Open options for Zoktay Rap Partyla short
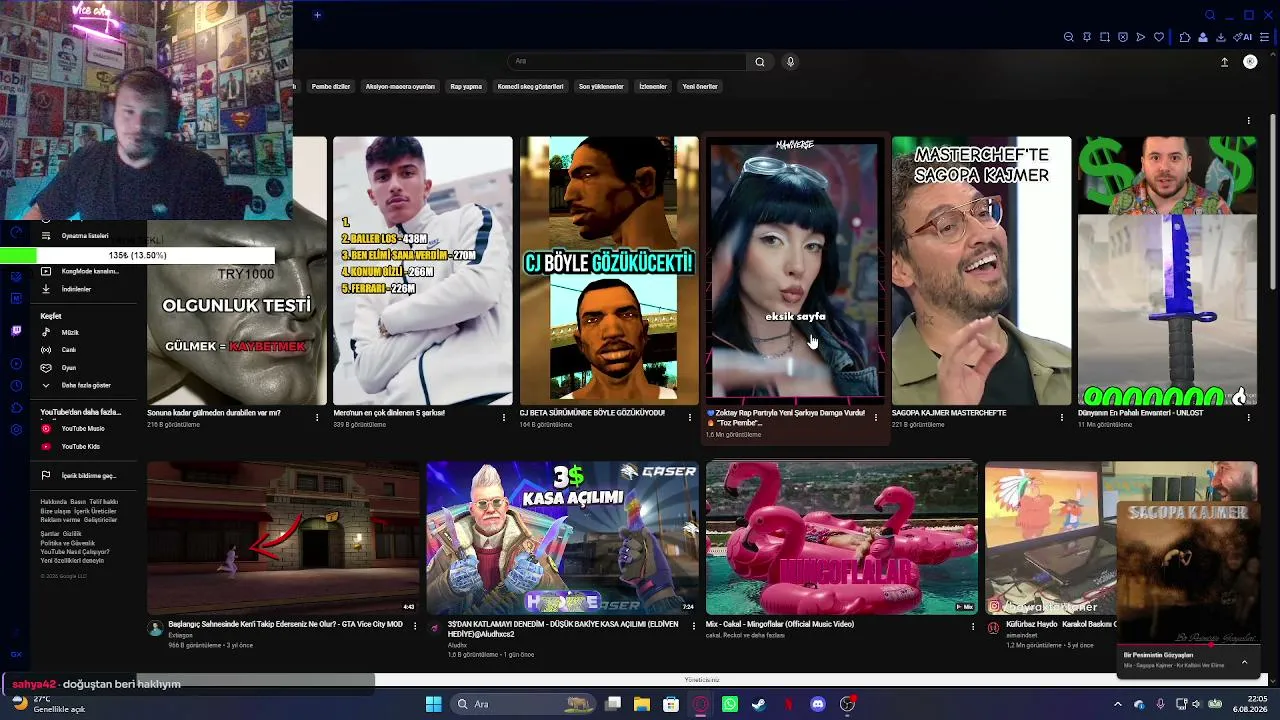The width and height of the screenshot is (1280, 720). [876, 417]
